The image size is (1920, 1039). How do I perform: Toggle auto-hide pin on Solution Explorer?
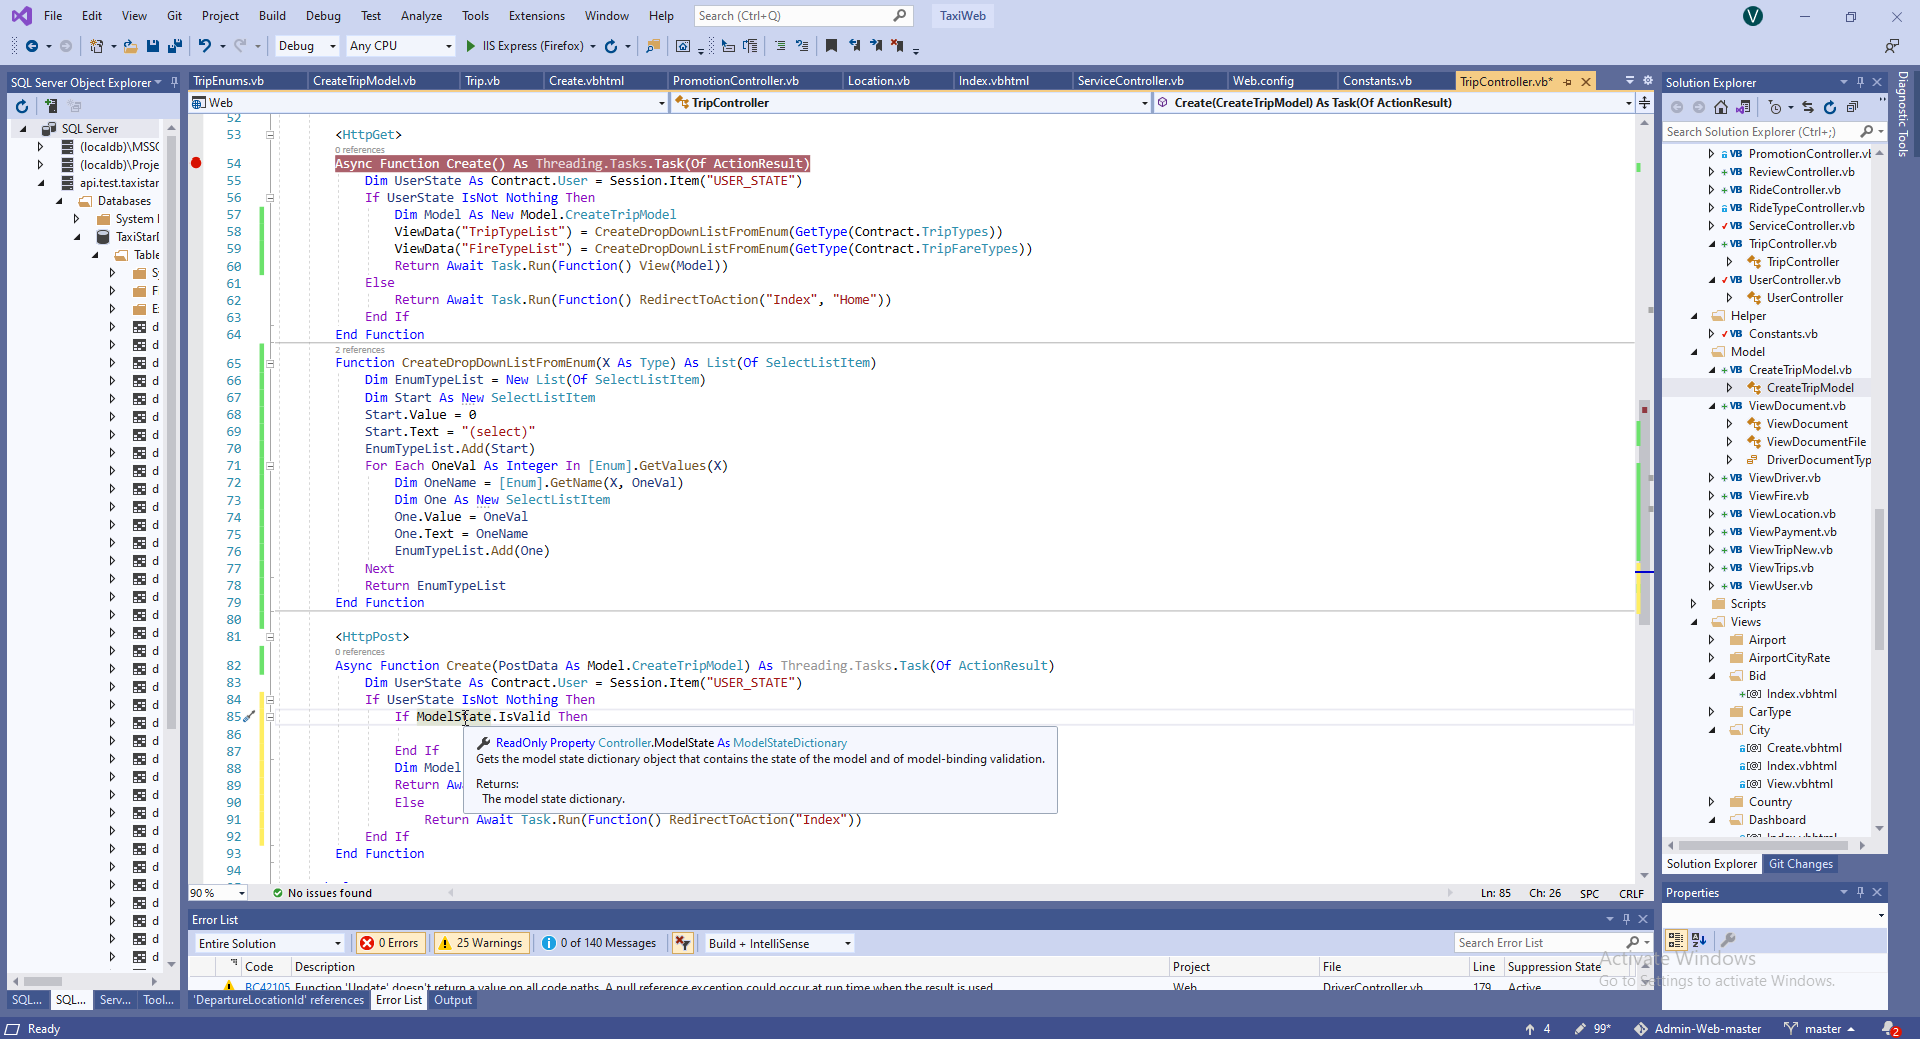[x=1860, y=82]
